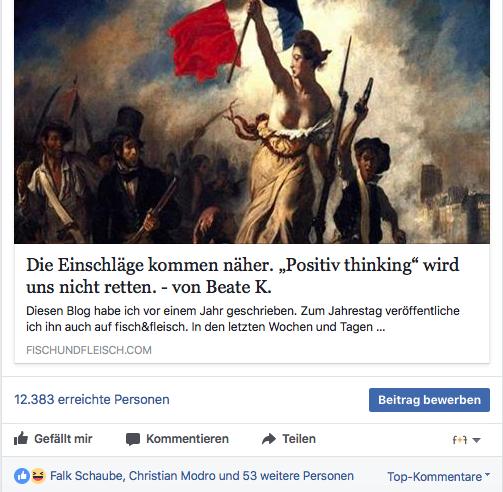Click the Kommentieren speech bubble icon
This screenshot has width=503, height=492.
coord(133,439)
